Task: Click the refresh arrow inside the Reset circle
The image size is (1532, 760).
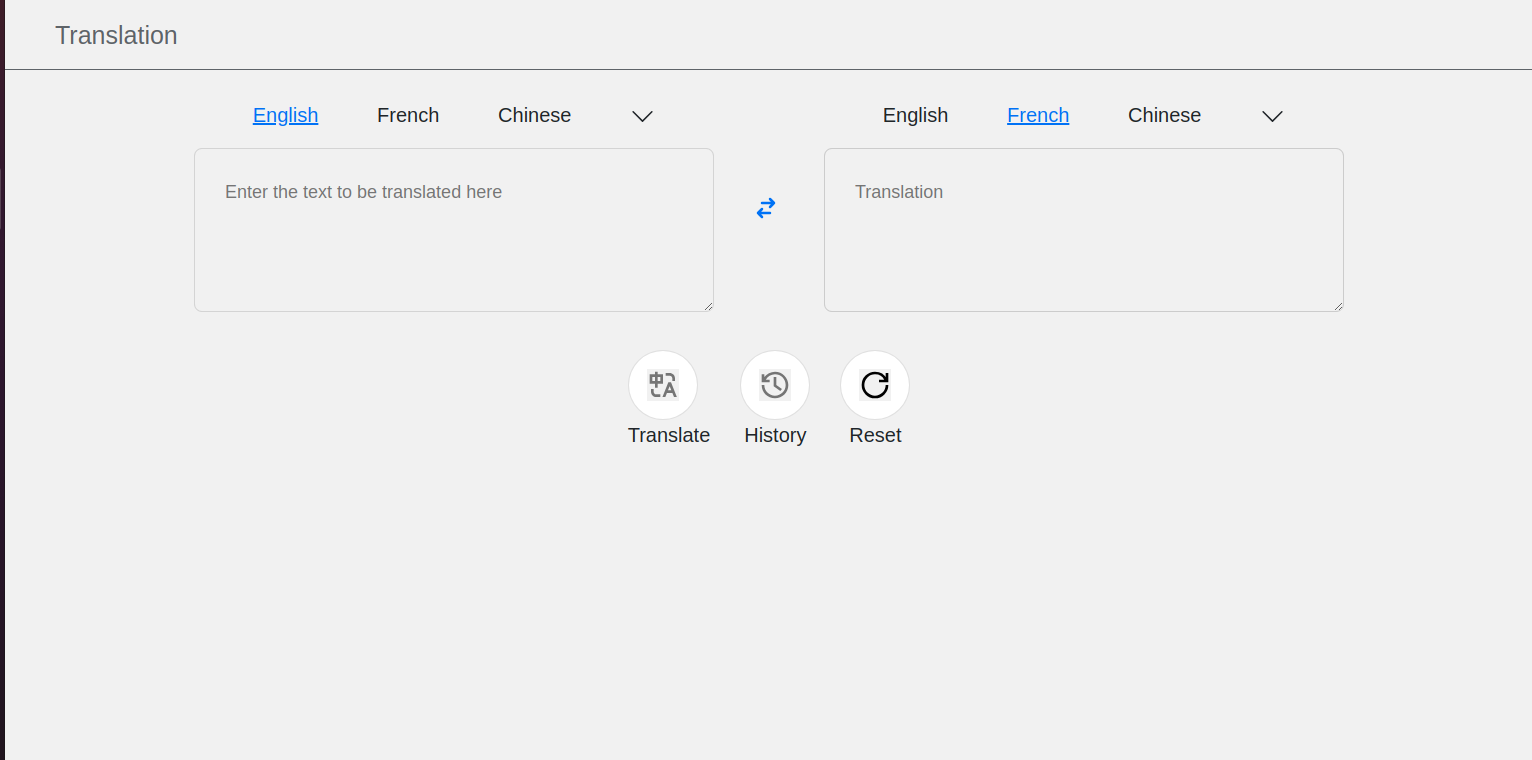Action: pyautogui.click(x=874, y=384)
